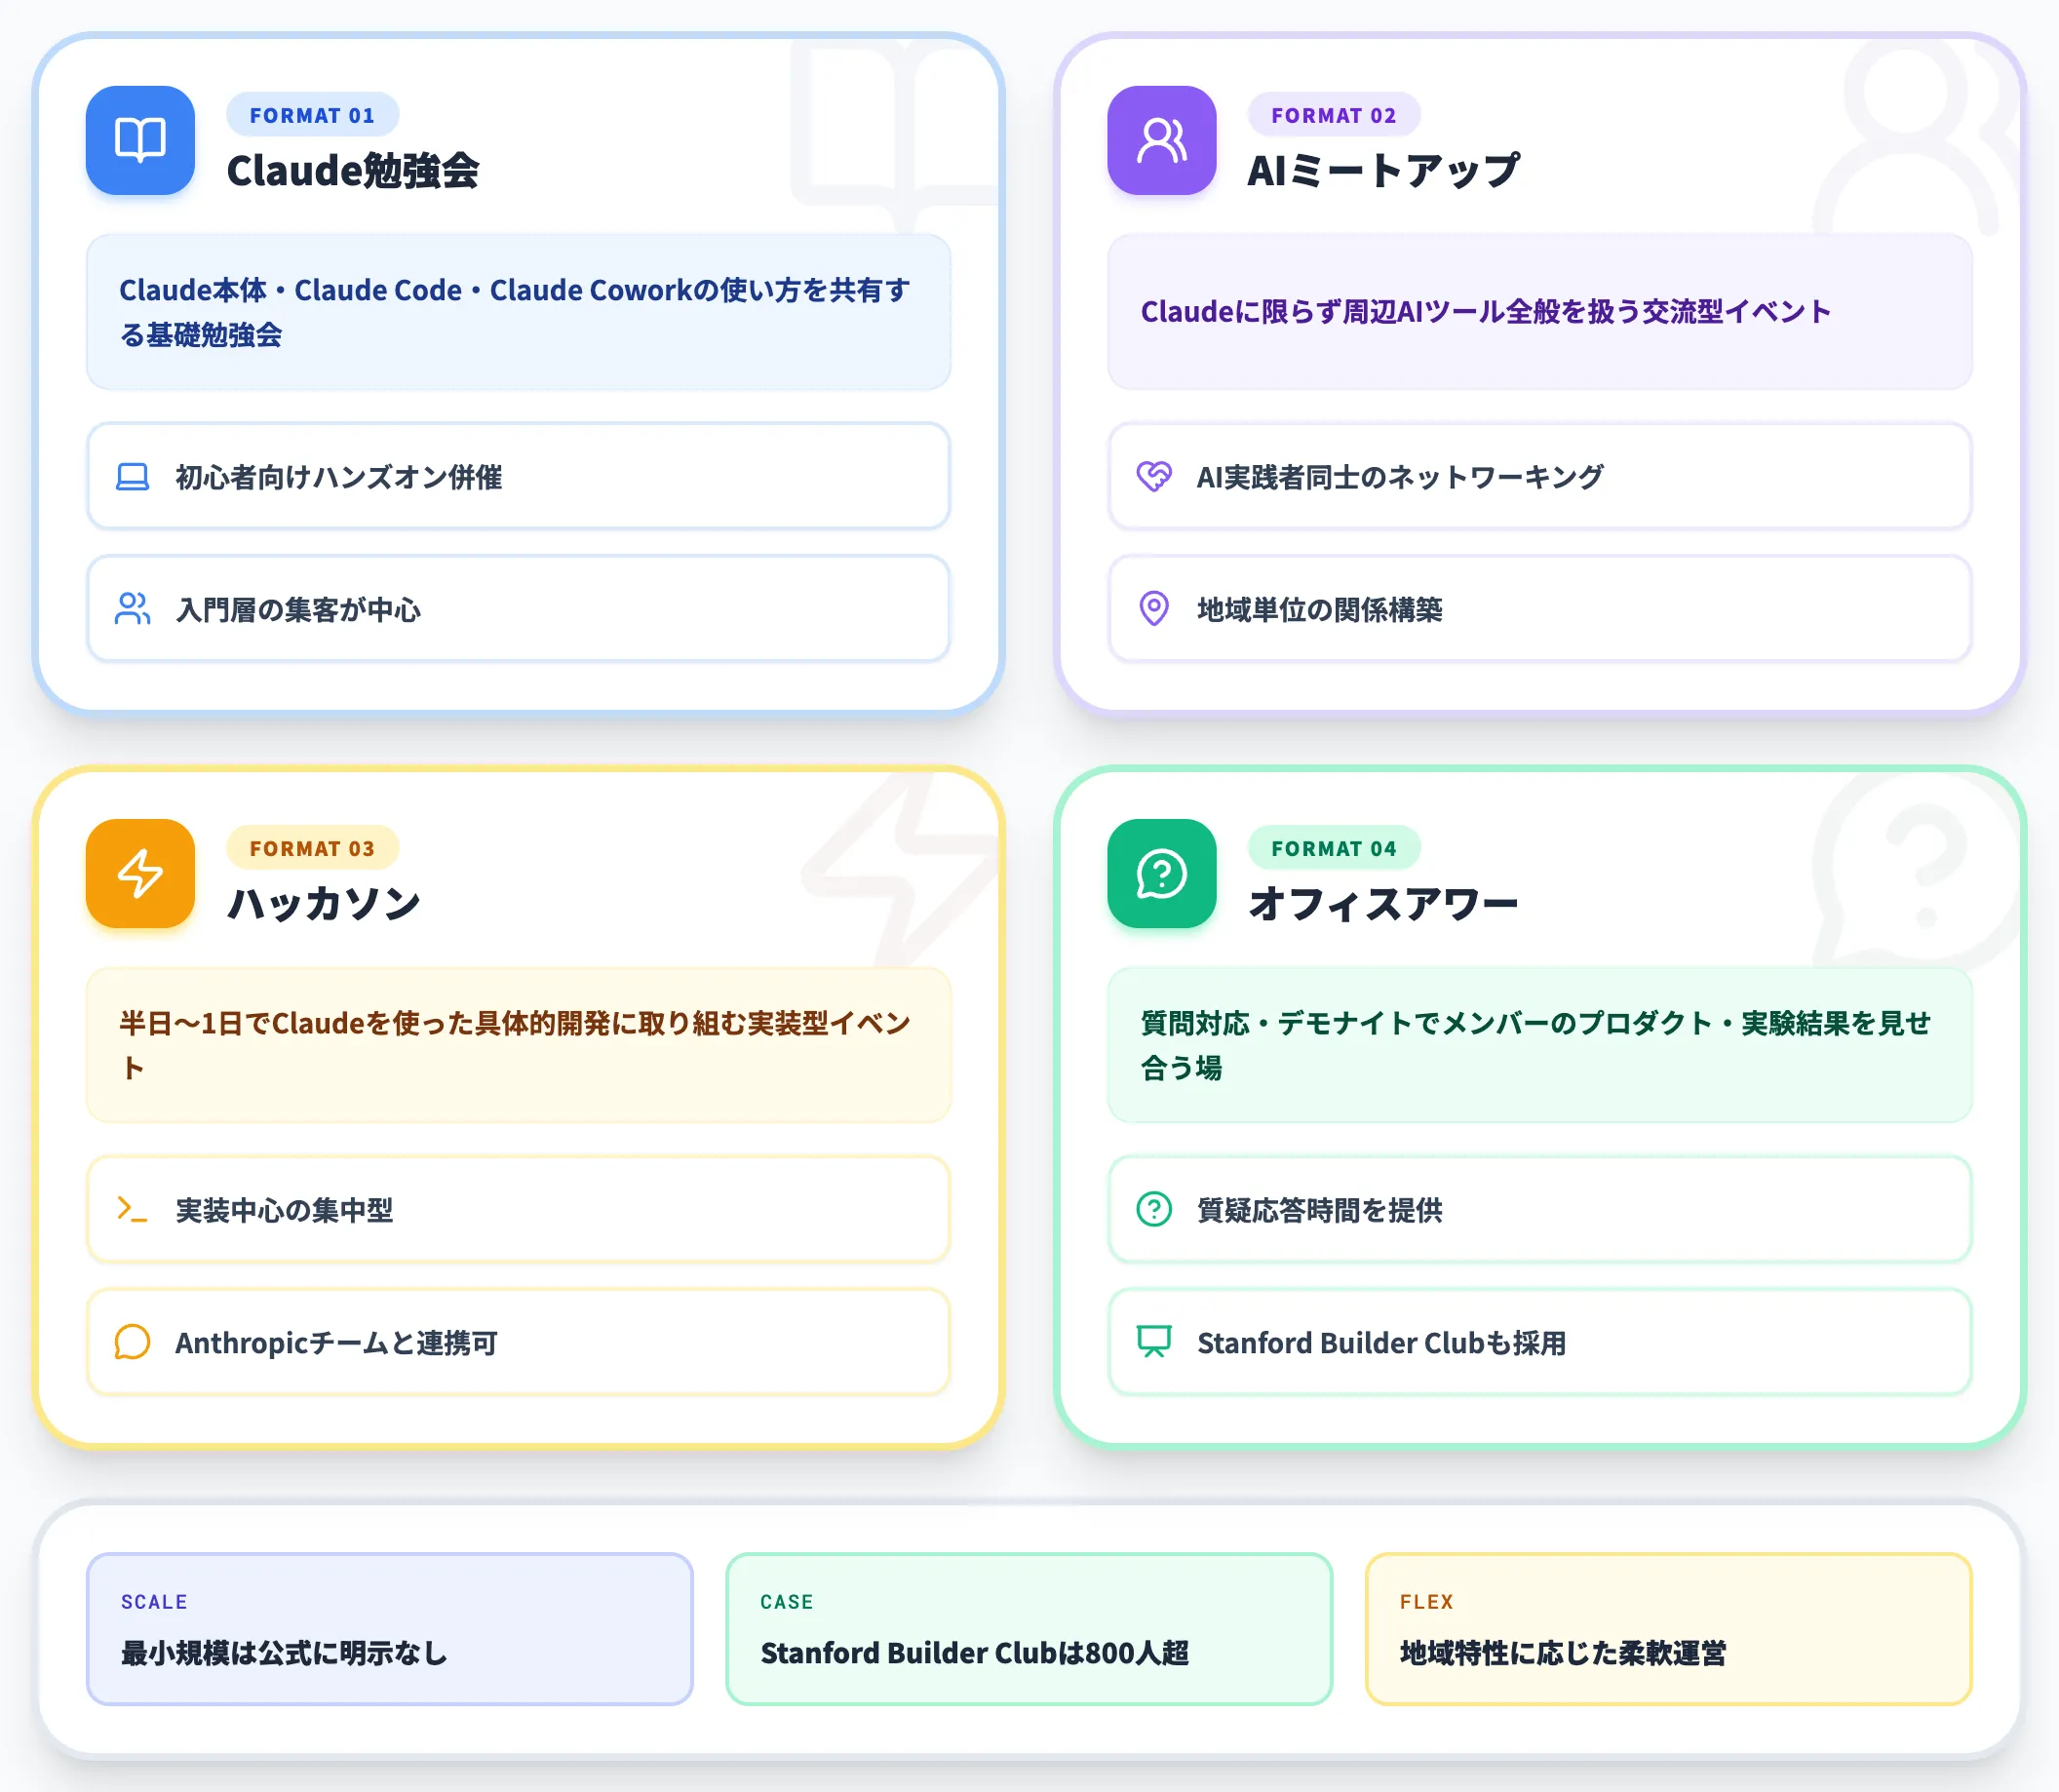The height and width of the screenshot is (1792, 2059).
Task: Click the text 地域単位の関係構築
Action: pyautogui.click(x=1319, y=610)
